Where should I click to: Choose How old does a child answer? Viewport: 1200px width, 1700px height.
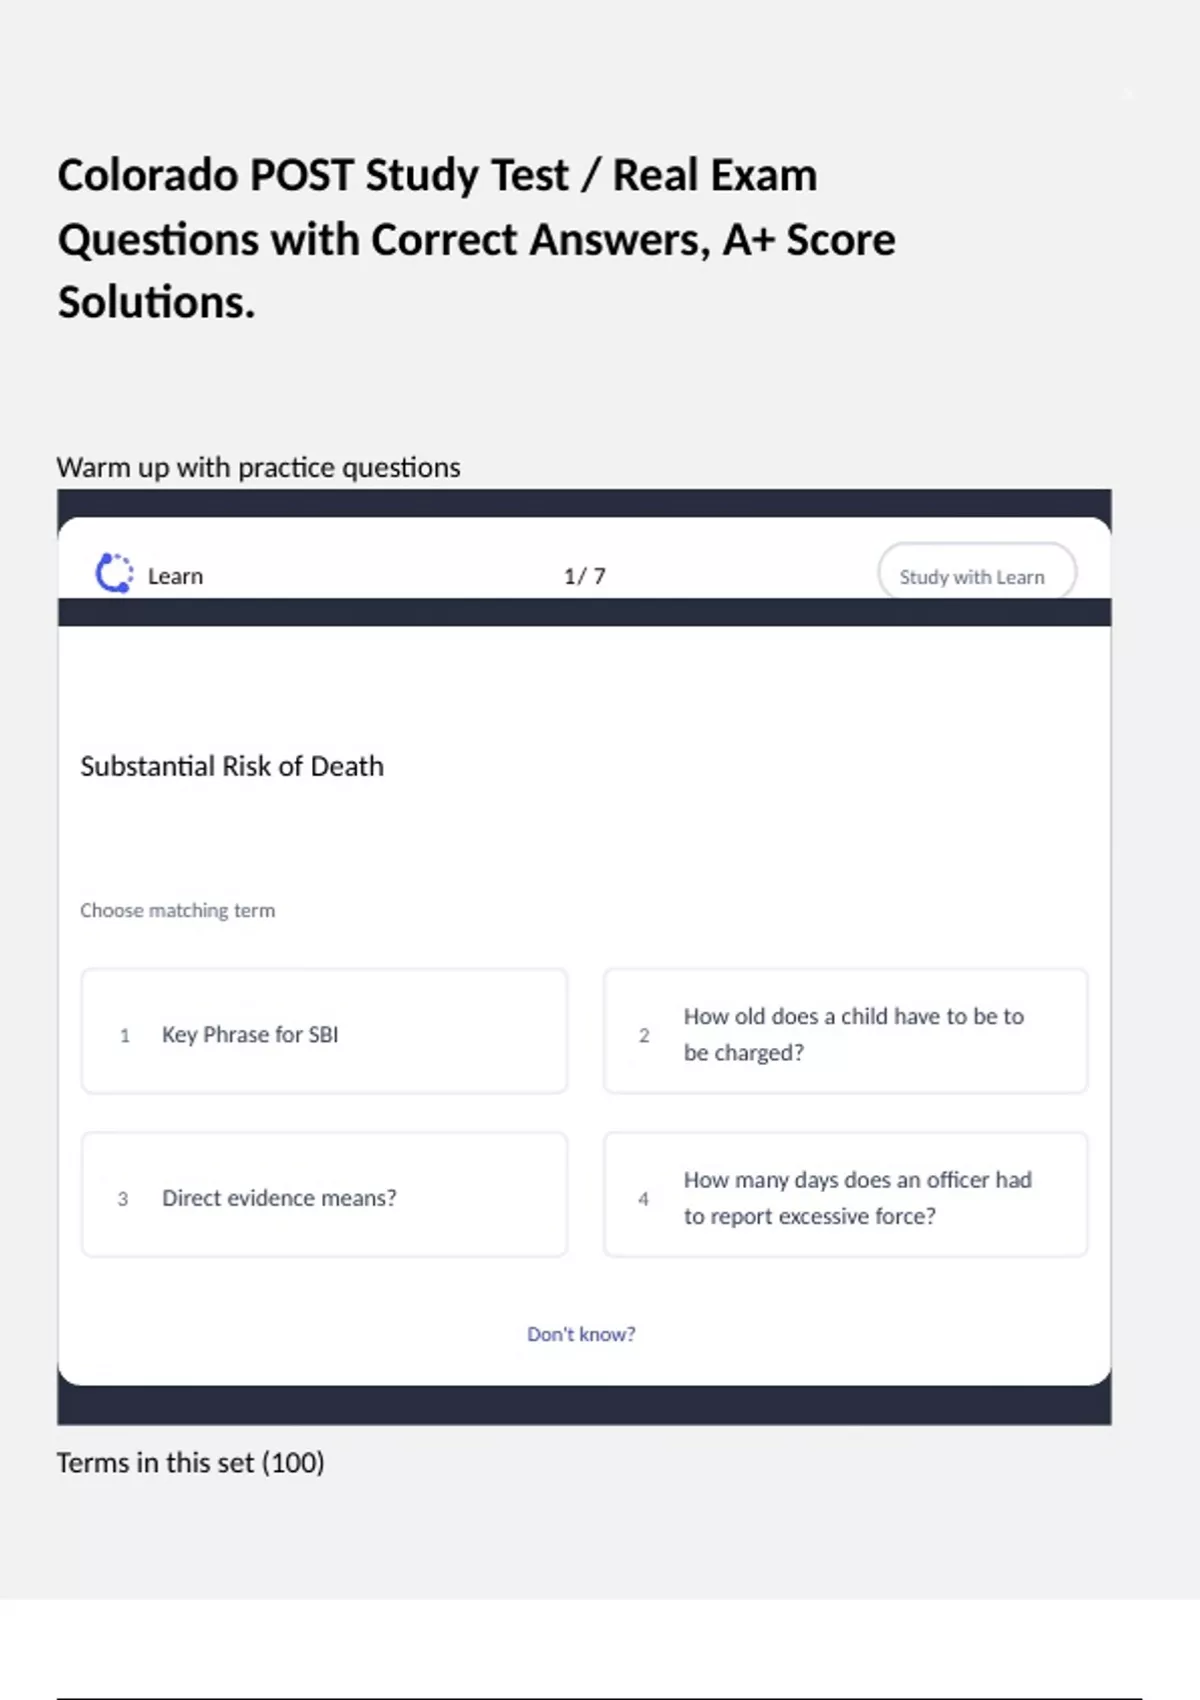pos(846,1031)
